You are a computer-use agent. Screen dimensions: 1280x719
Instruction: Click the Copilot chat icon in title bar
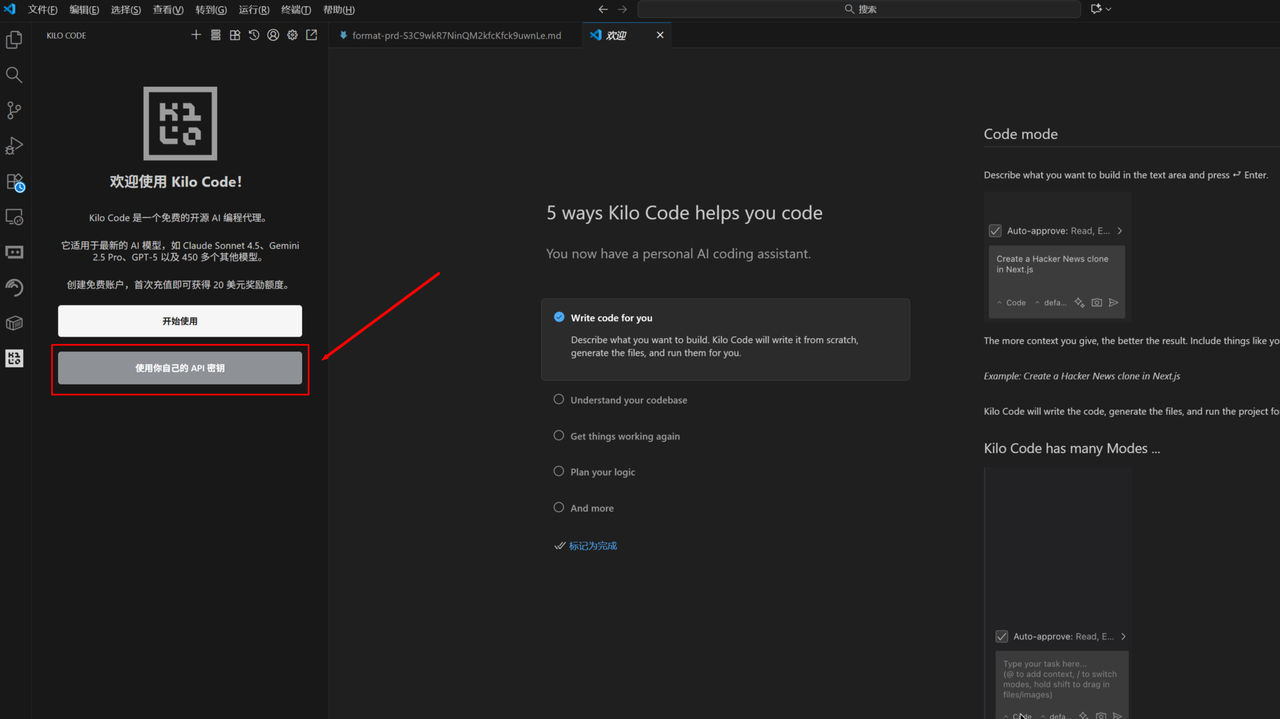point(1096,9)
